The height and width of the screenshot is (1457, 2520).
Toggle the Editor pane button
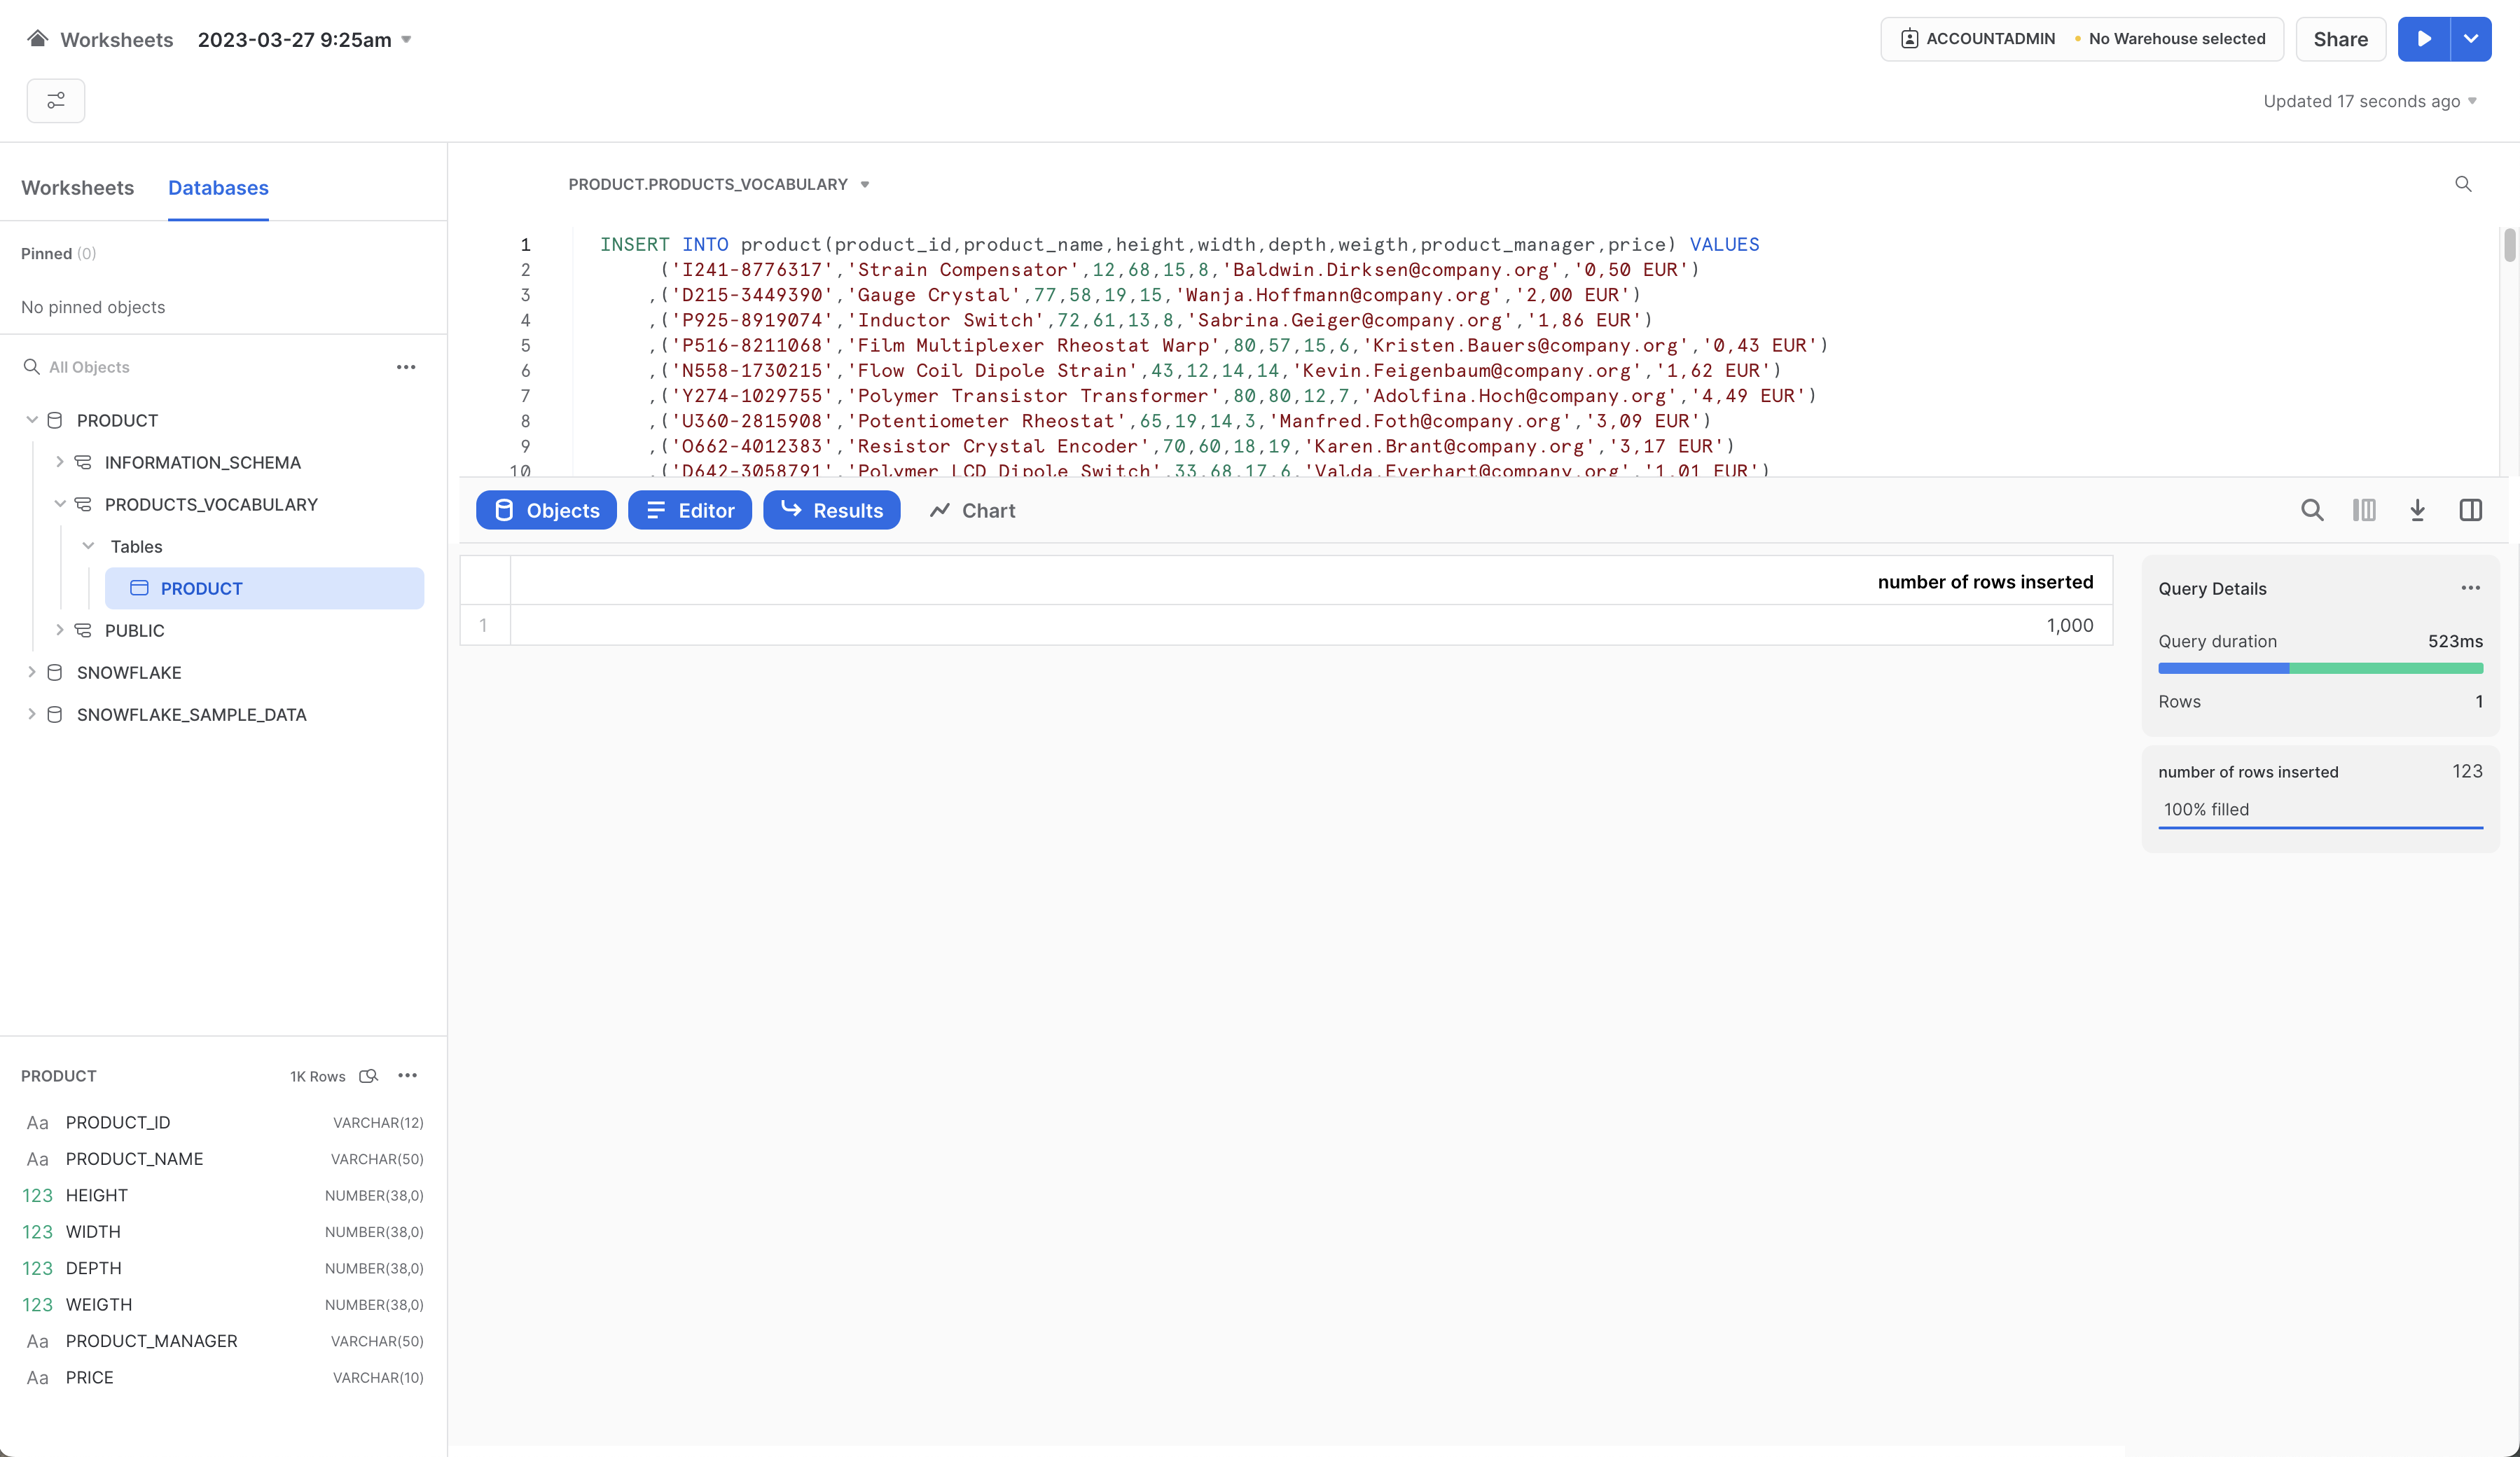tap(690, 511)
